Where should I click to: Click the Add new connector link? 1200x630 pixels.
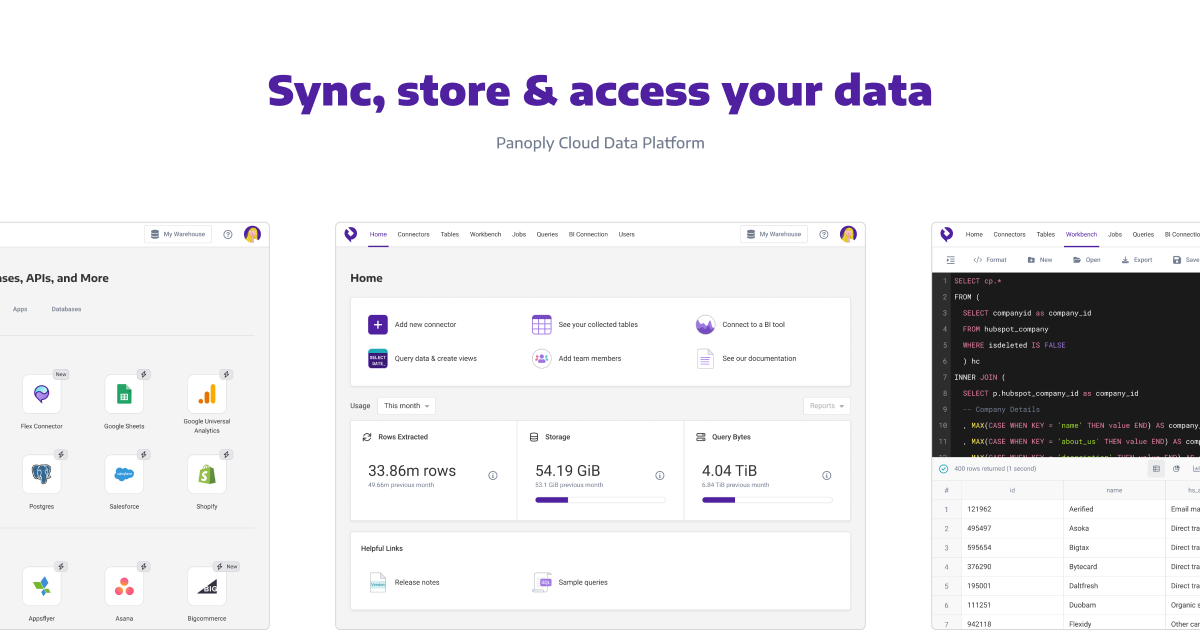coord(425,325)
